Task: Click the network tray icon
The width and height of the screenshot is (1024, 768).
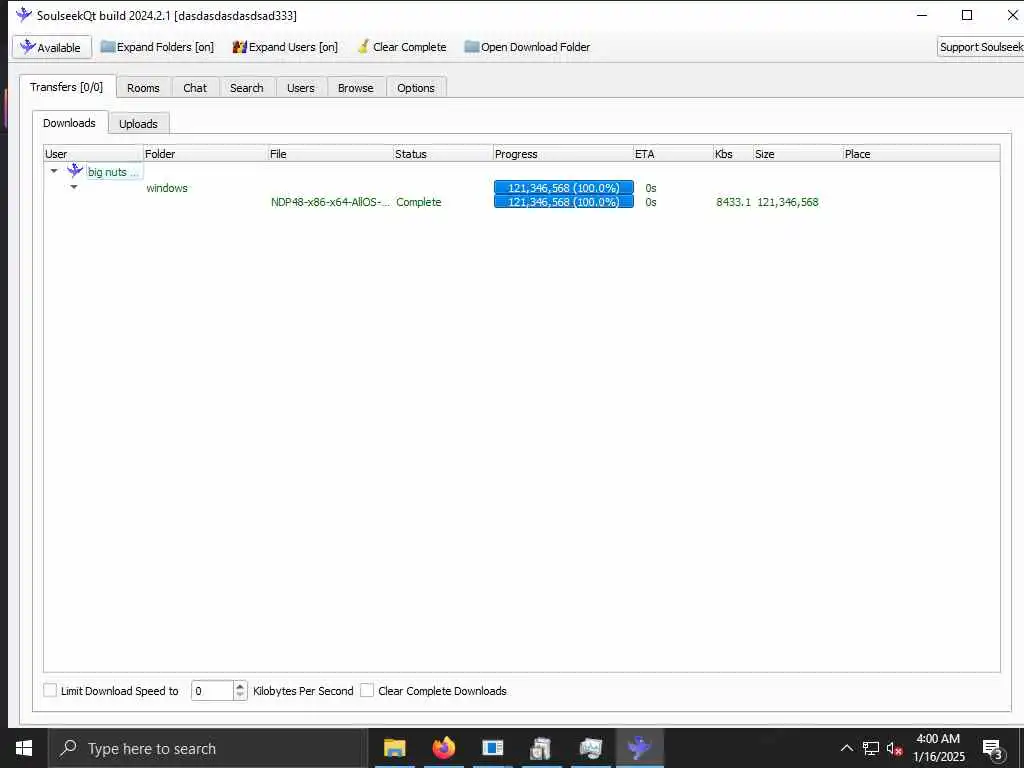Action: pyautogui.click(x=871, y=748)
